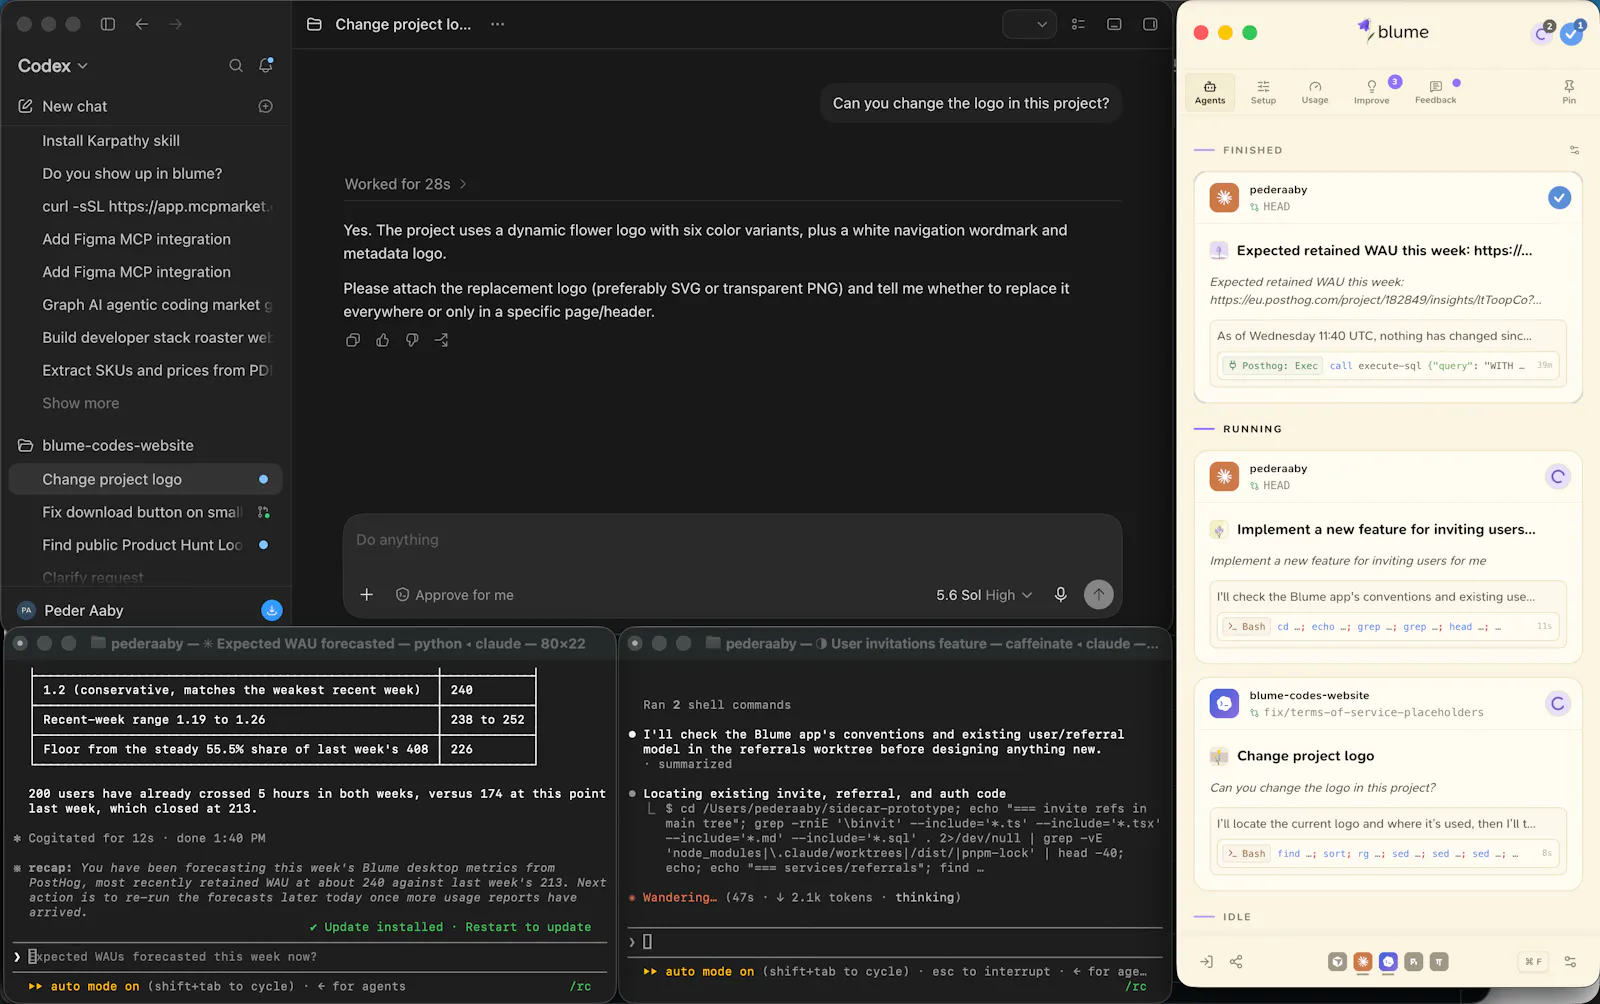Give thumbs up to the Codex response
The image size is (1600, 1004).
tap(382, 340)
